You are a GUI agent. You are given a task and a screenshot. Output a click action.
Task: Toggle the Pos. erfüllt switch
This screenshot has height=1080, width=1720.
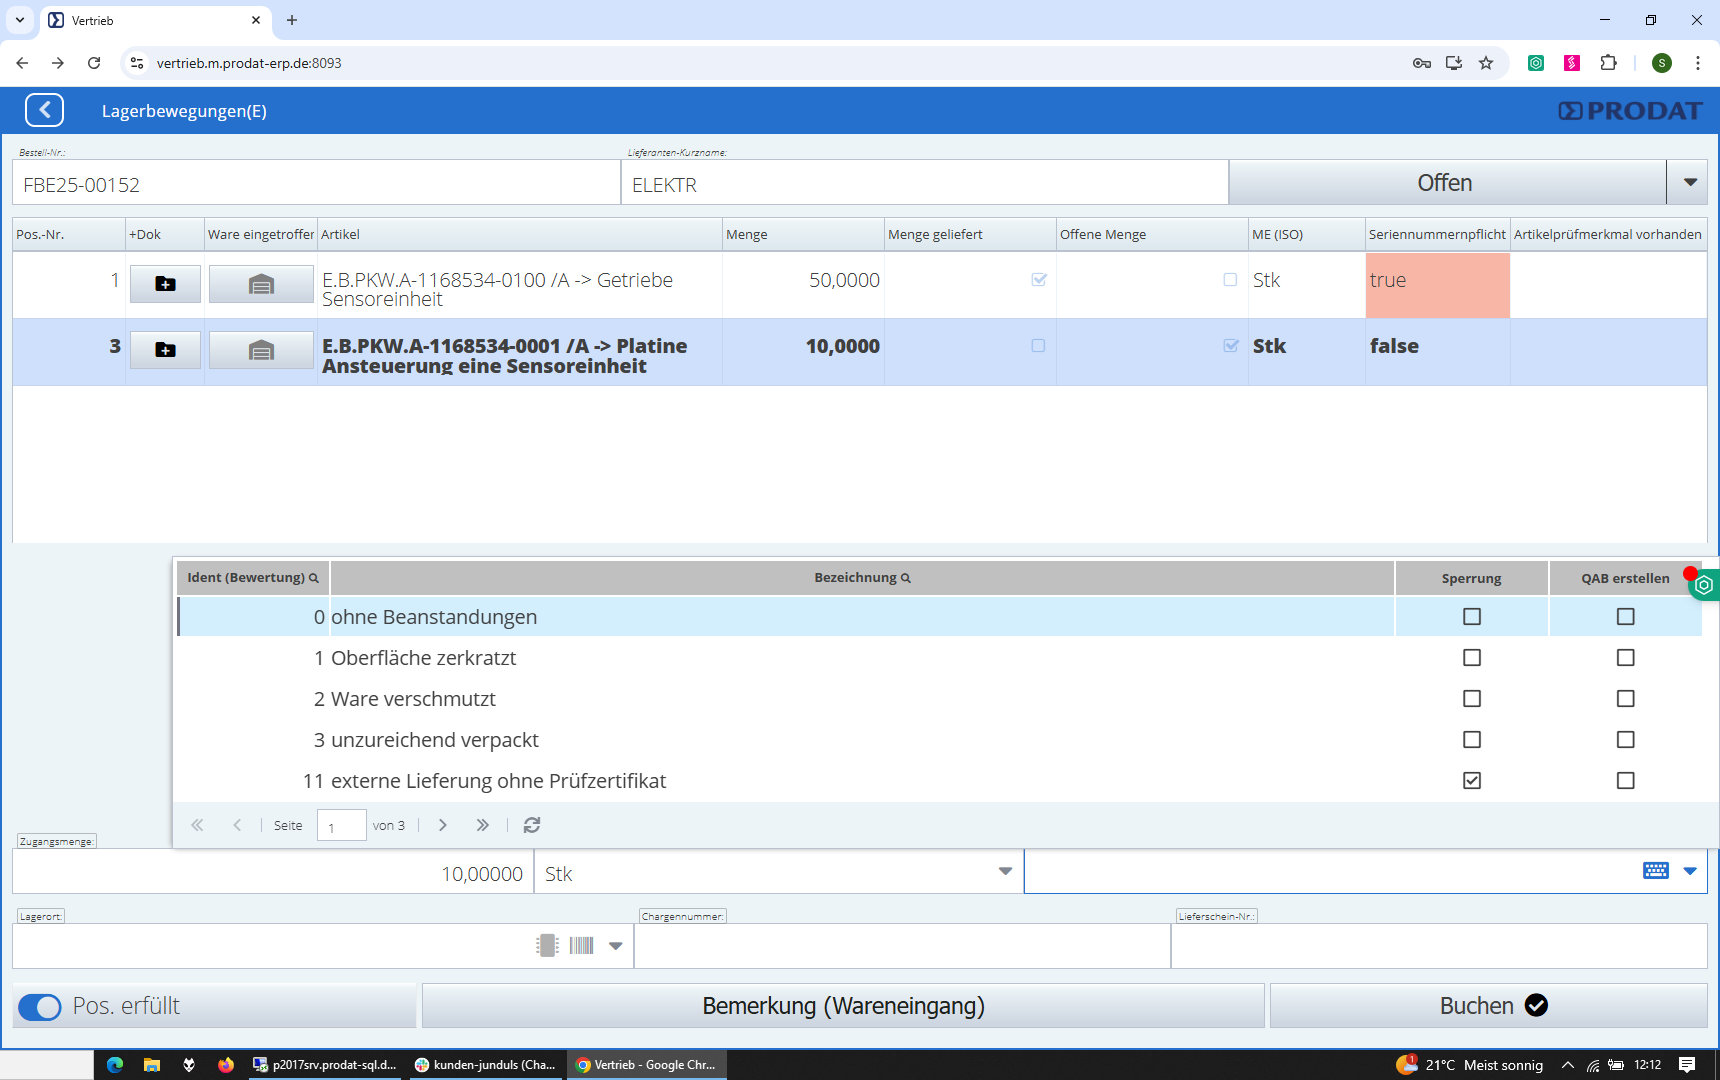40,1007
